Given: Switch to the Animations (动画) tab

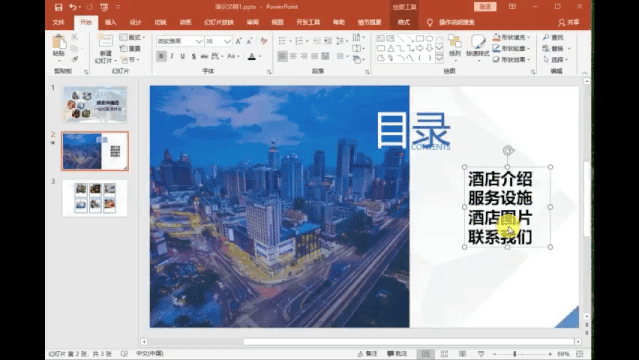Looking at the screenshot, I should (x=185, y=22).
